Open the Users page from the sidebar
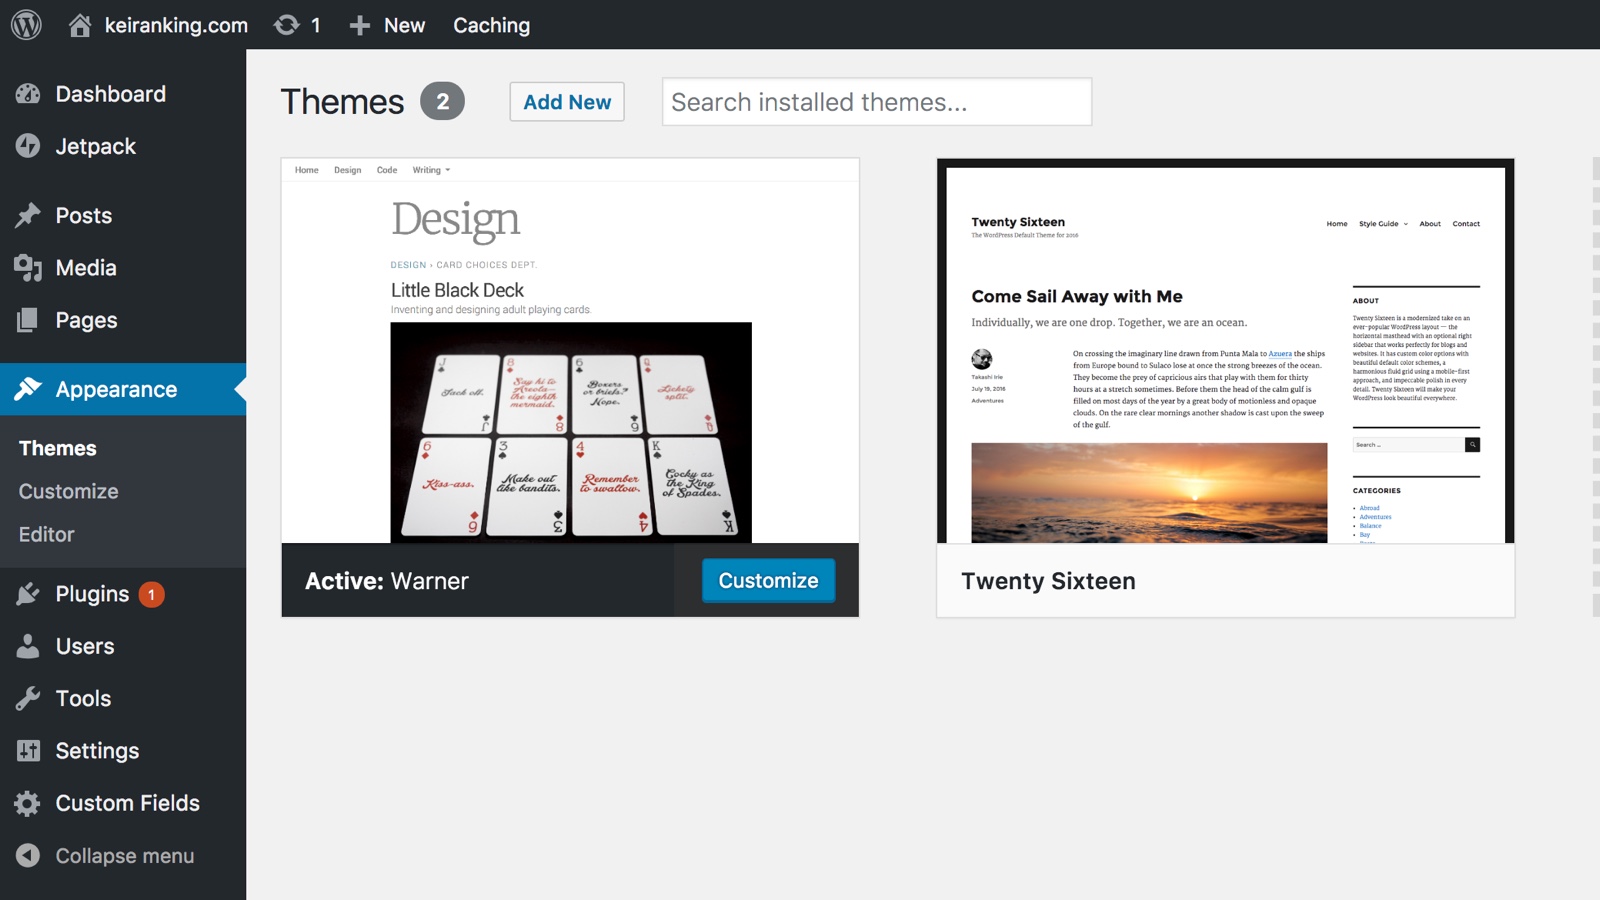 (x=85, y=646)
